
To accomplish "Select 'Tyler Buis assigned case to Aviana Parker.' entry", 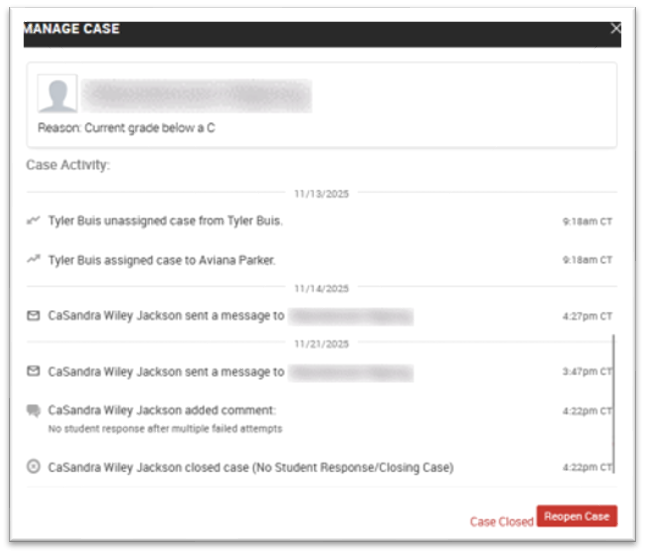I will [x=162, y=260].
